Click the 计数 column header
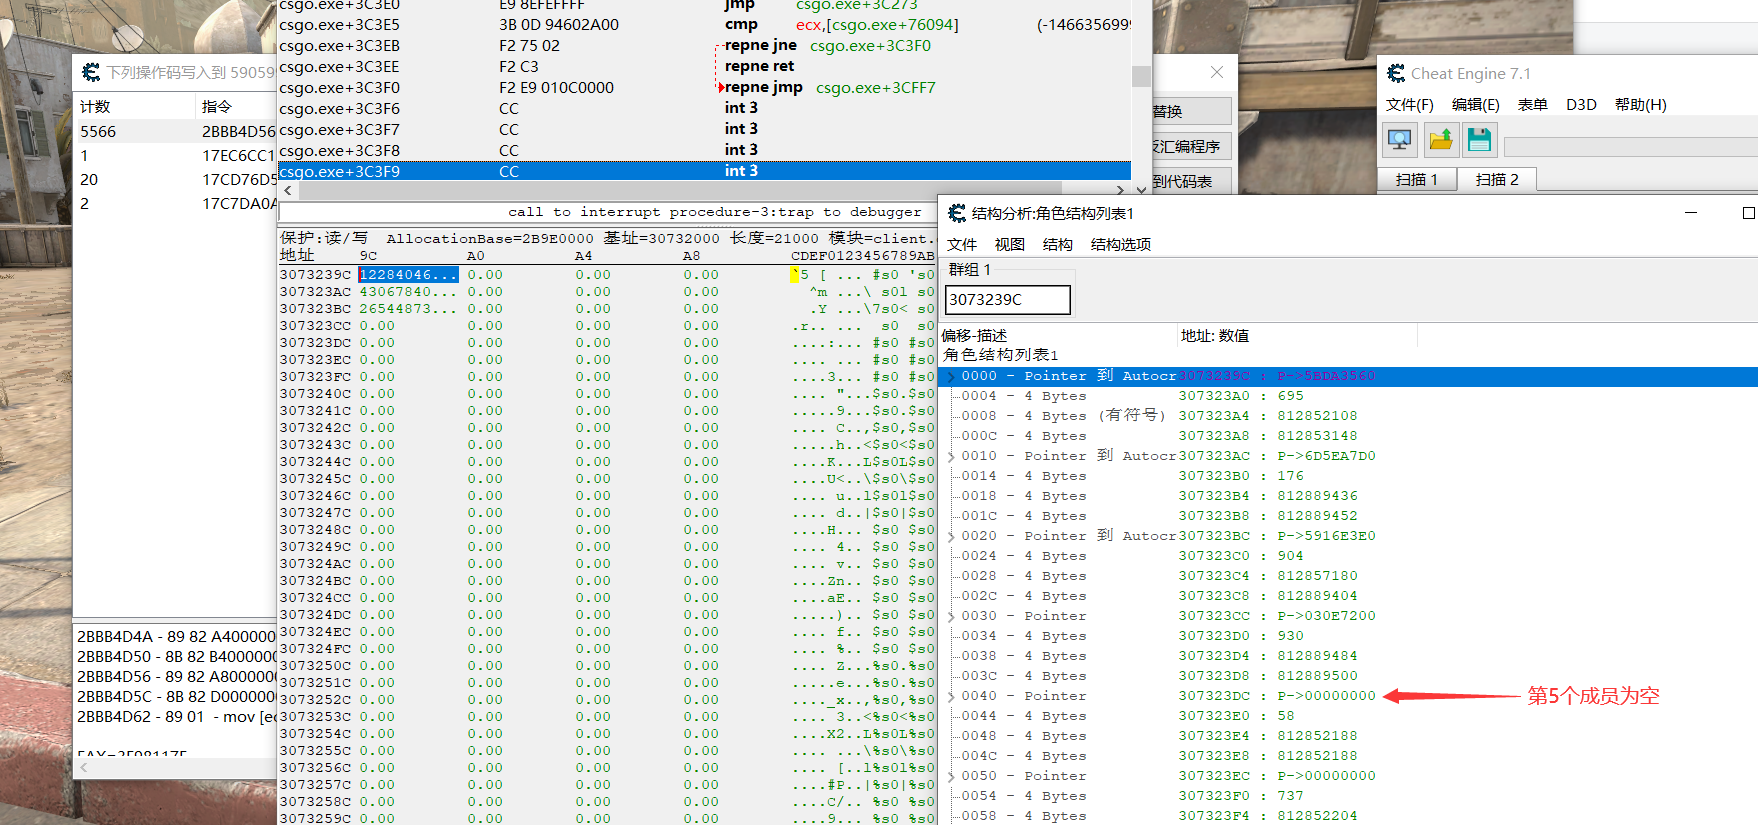 tap(134, 107)
